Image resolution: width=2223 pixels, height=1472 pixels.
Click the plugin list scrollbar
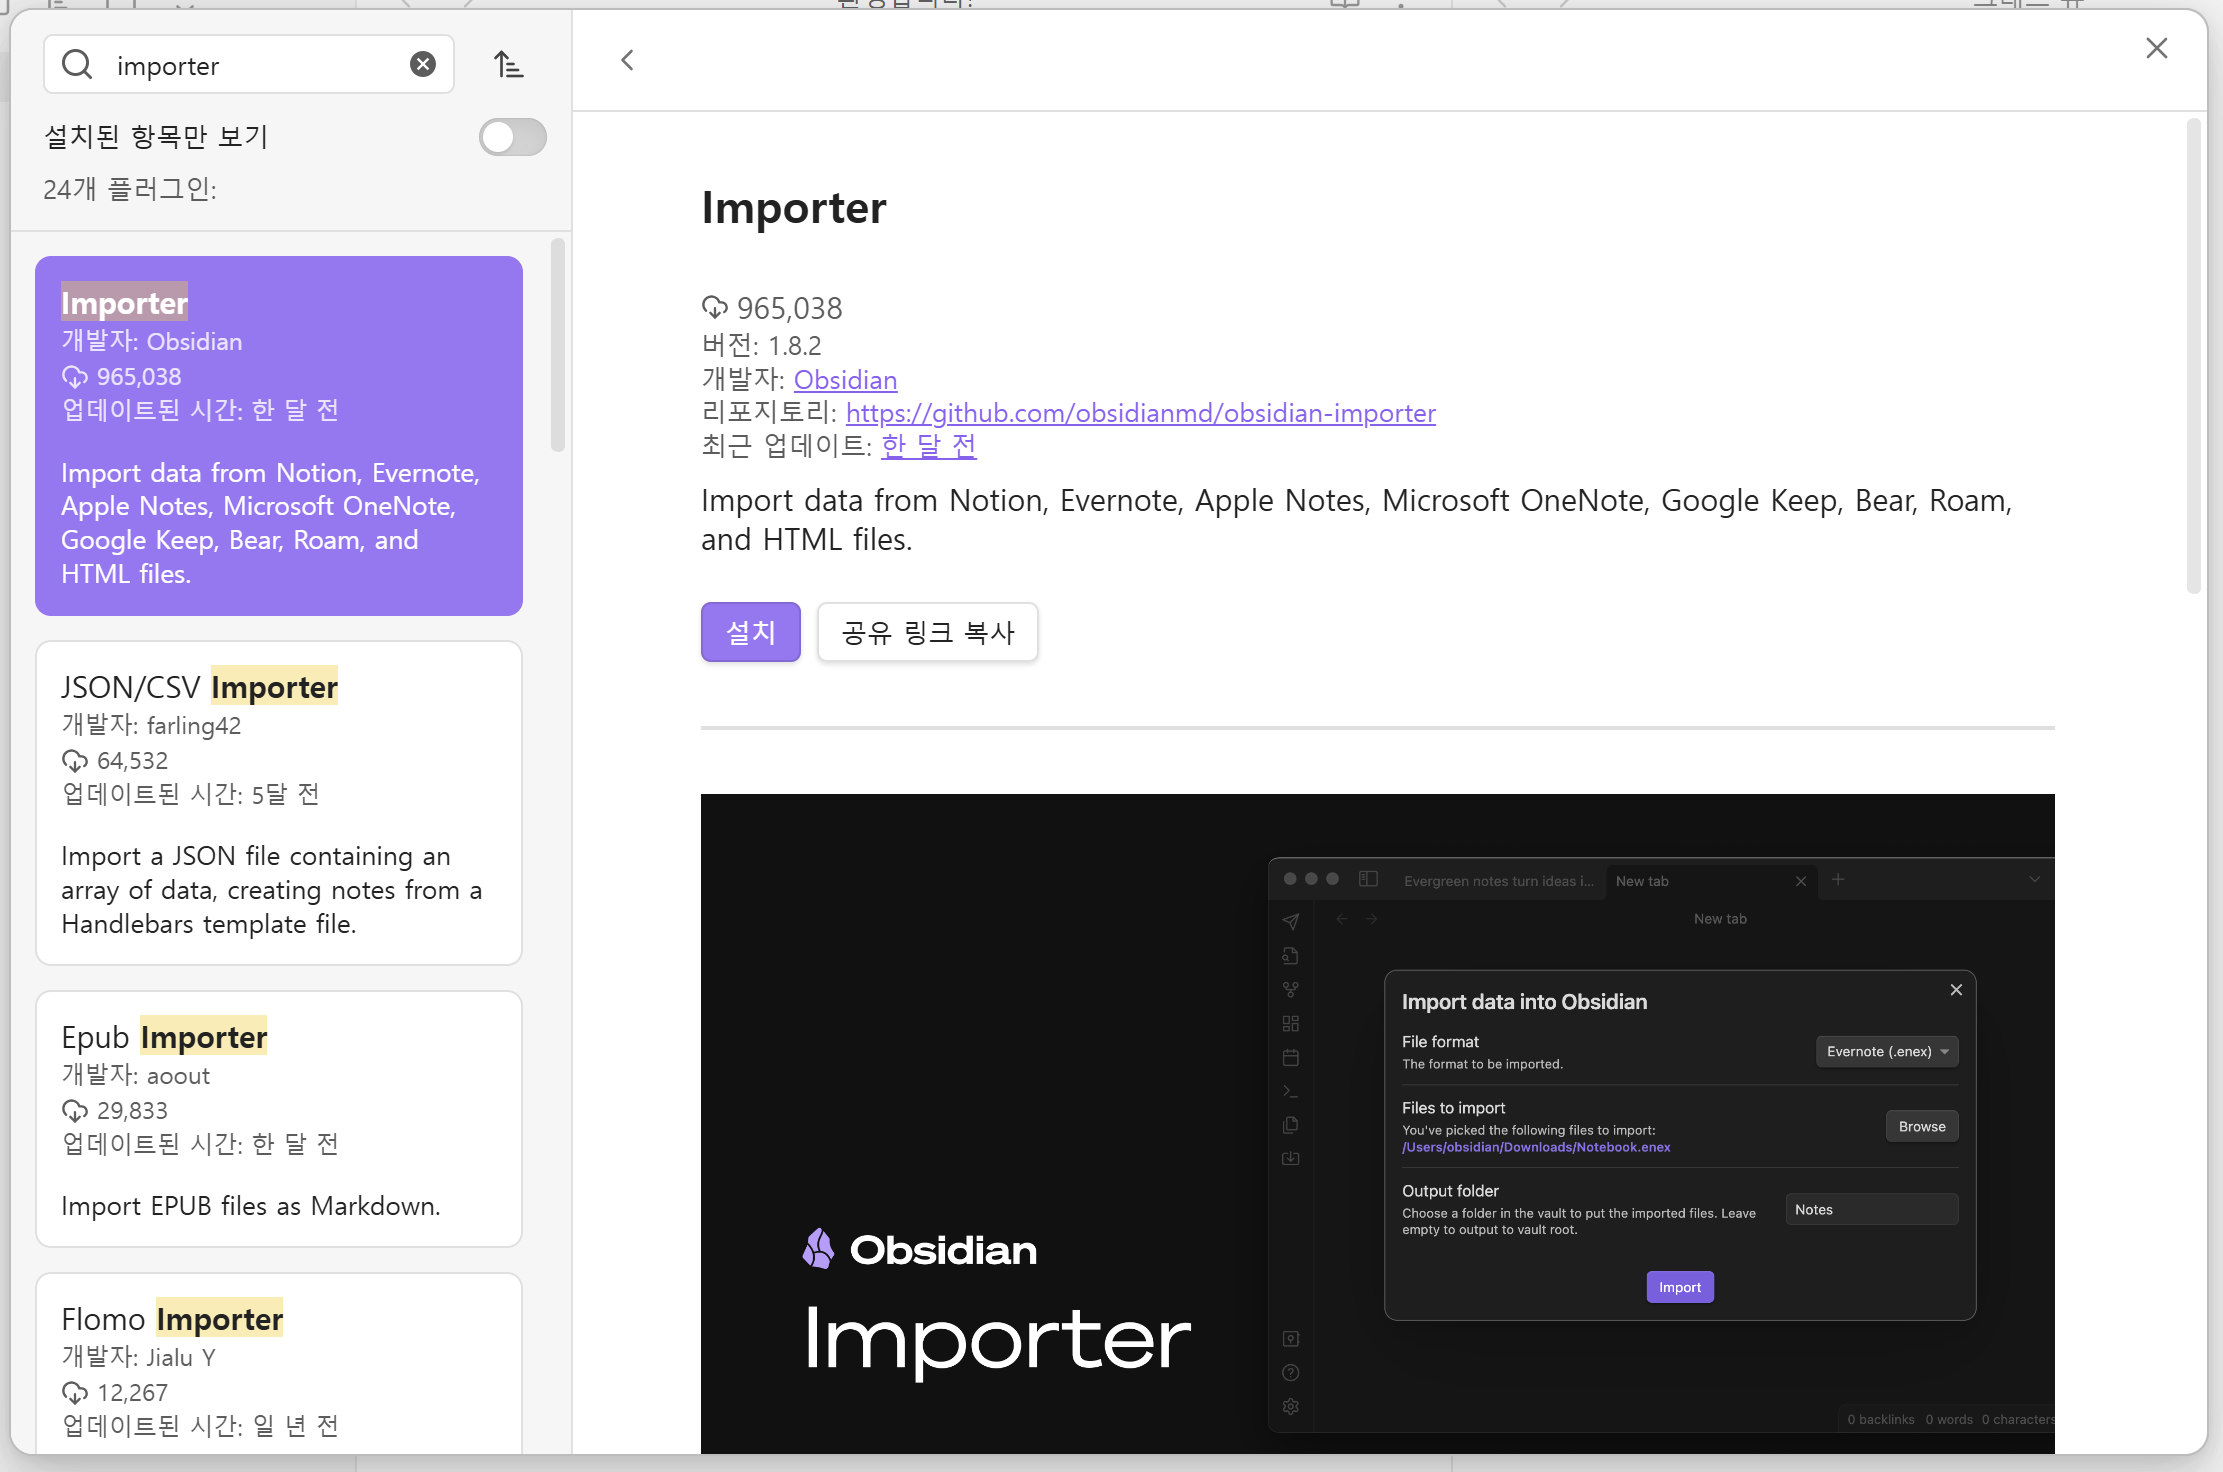coord(558,345)
